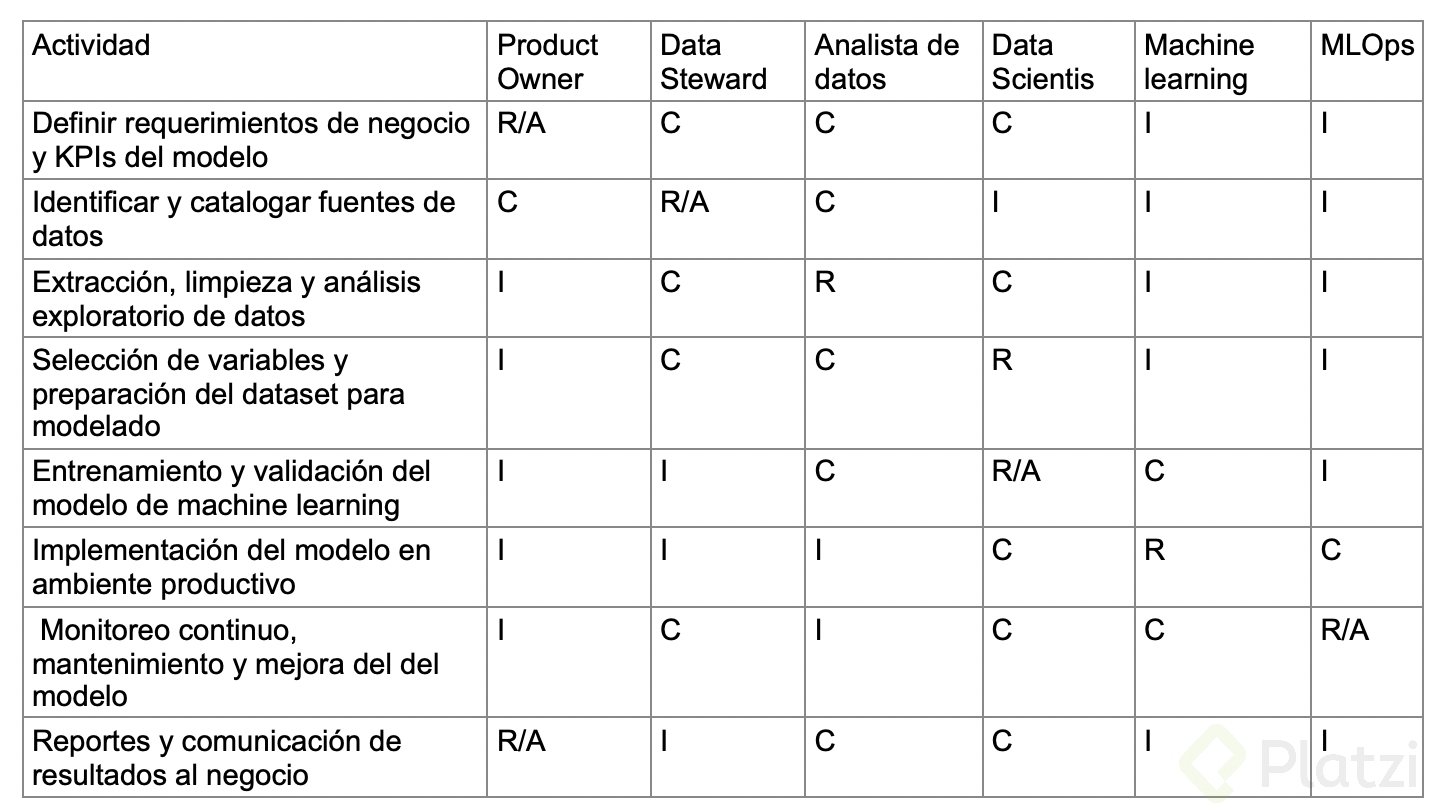Screen dimensions: 1432x812
Task: Click the "Extracción, limpieza y análisis exploratorio" cell
Action: (x=226, y=299)
